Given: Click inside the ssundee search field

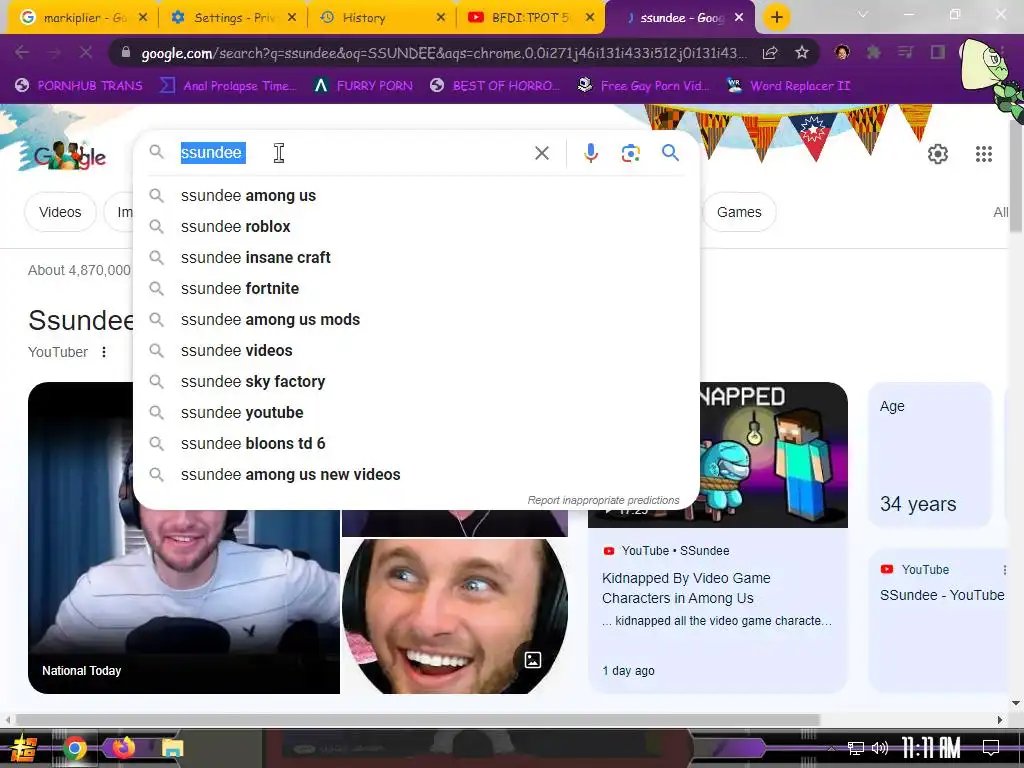Looking at the screenshot, I should [x=353, y=153].
